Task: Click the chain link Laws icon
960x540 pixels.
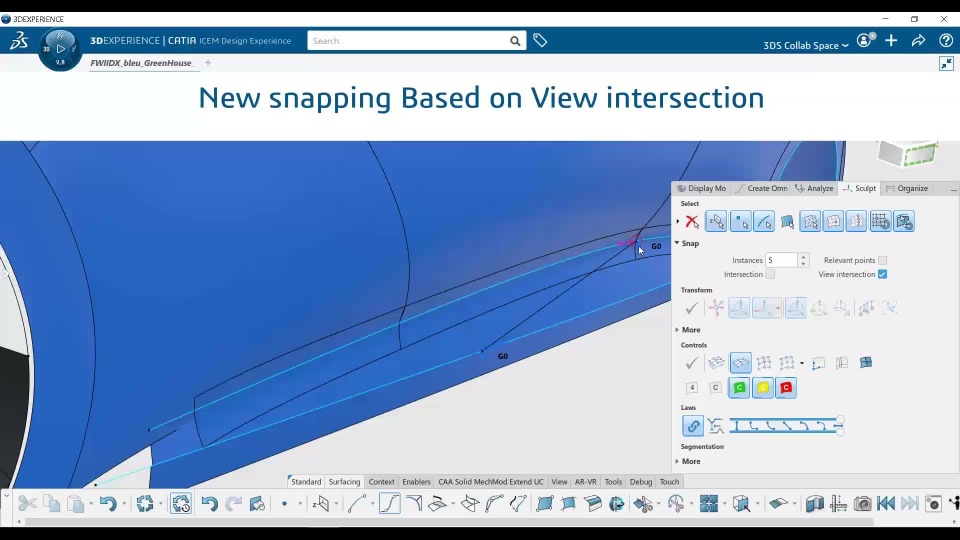Action: pos(693,426)
